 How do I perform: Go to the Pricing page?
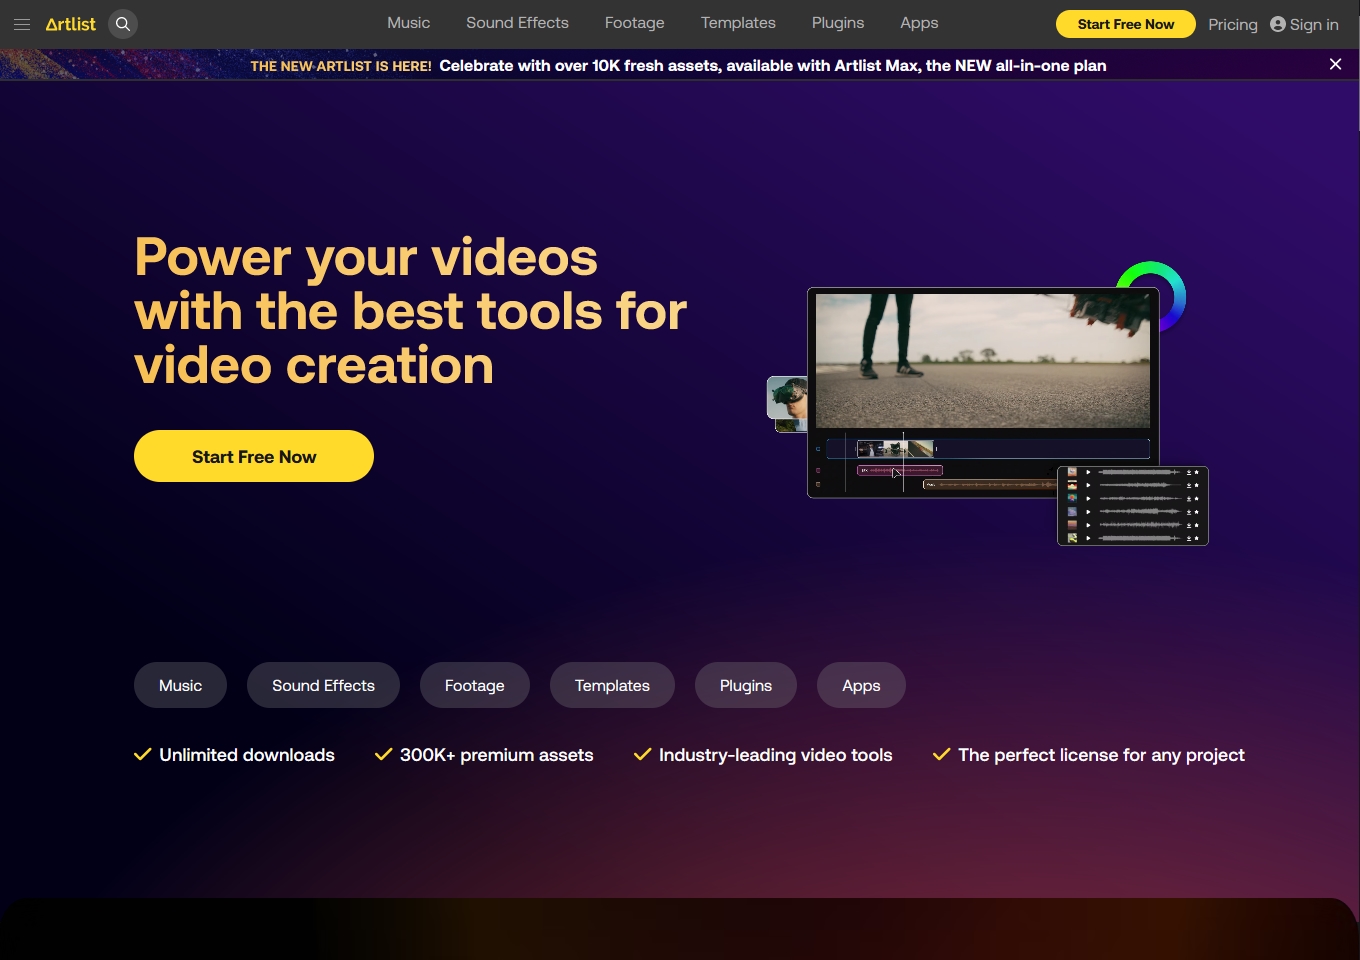[1233, 24]
